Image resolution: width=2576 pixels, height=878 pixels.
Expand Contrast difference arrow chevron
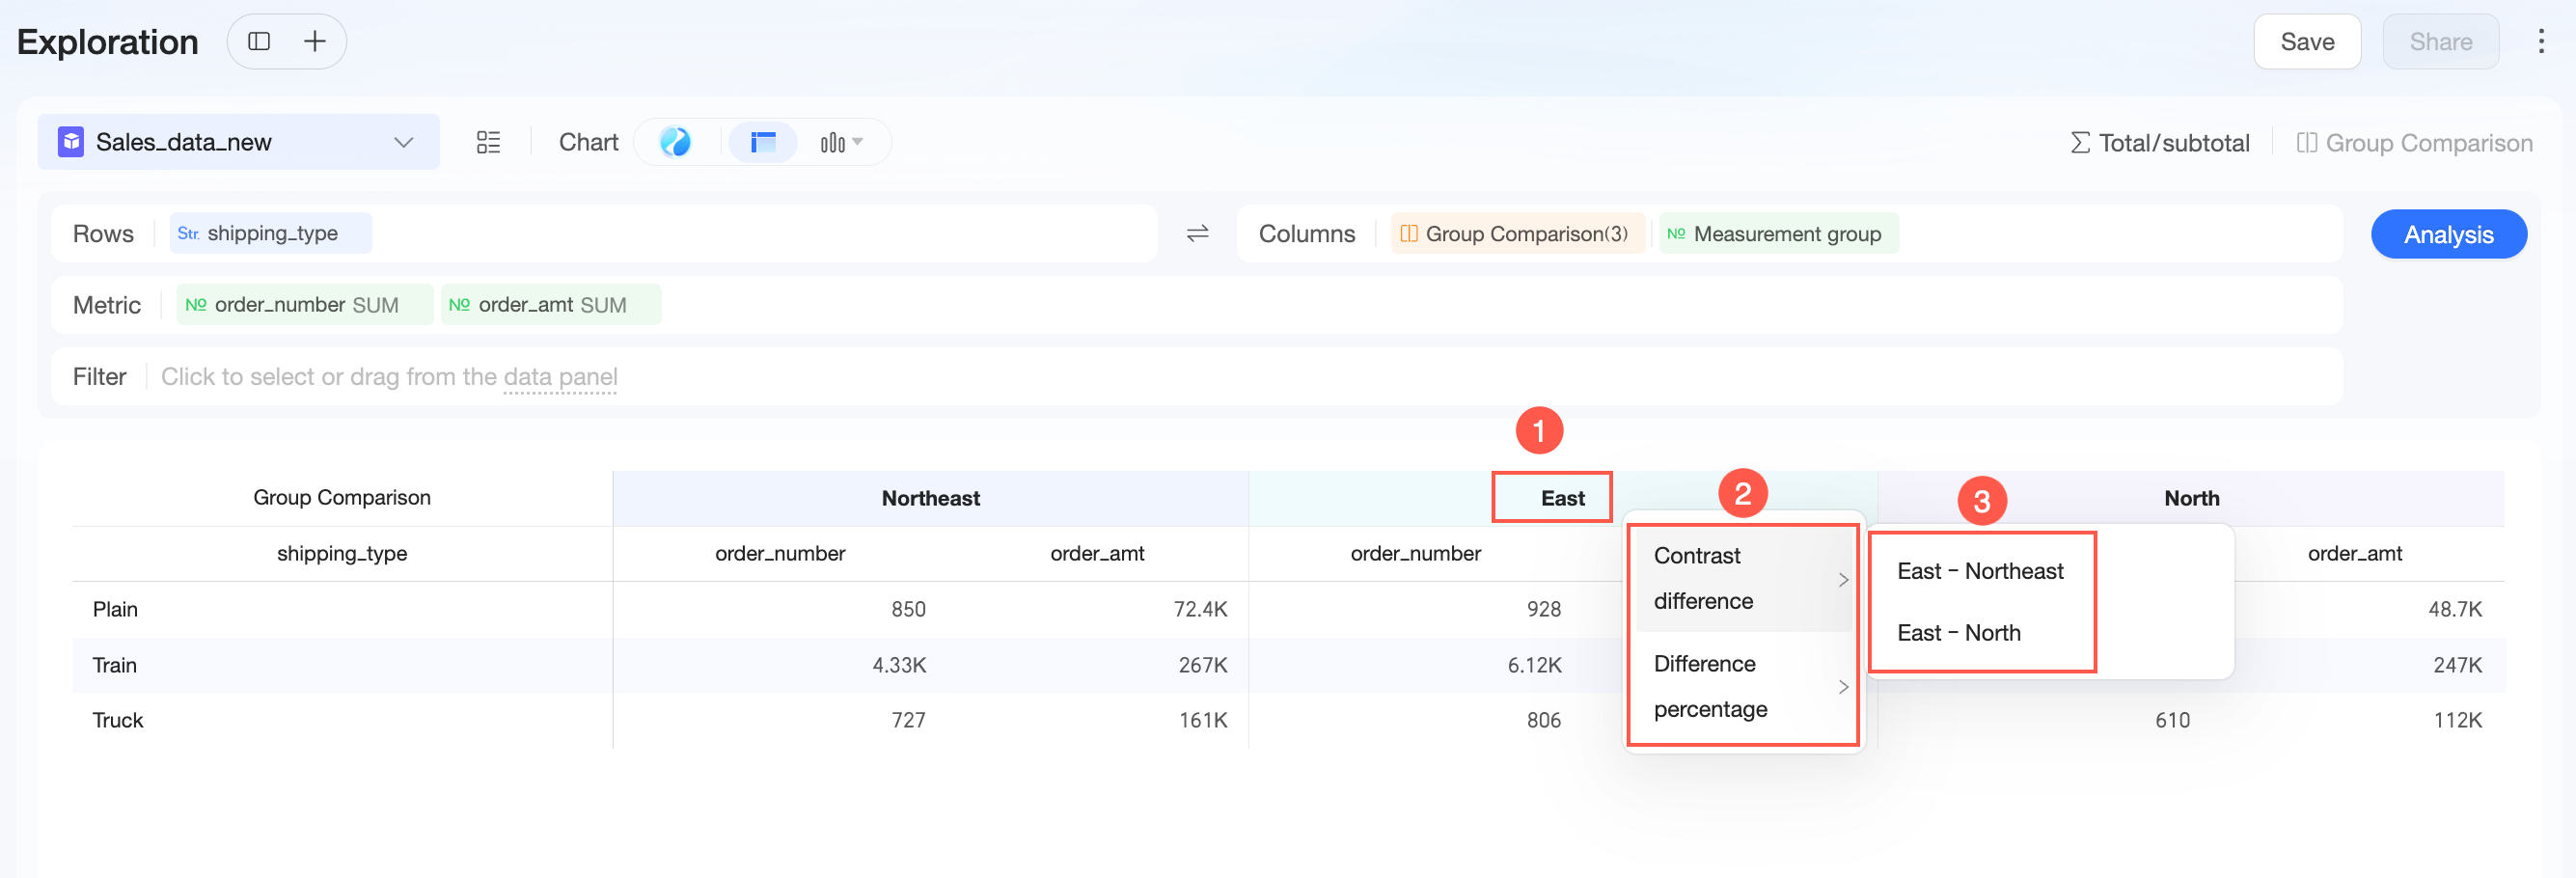pyautogui.click(x=1842, y=580)
